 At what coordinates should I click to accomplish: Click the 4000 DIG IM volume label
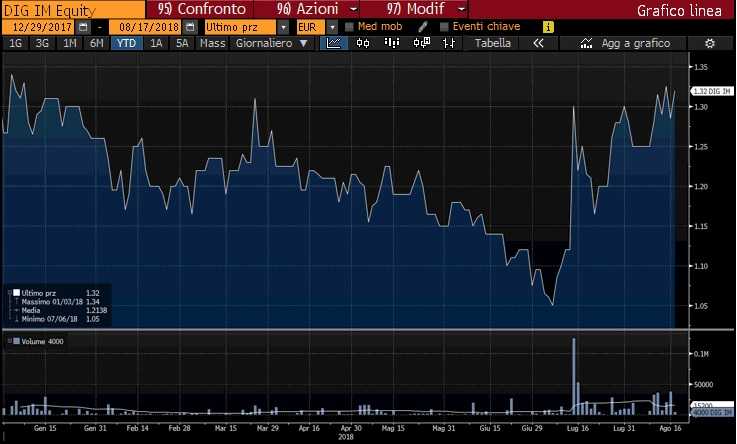712,413
